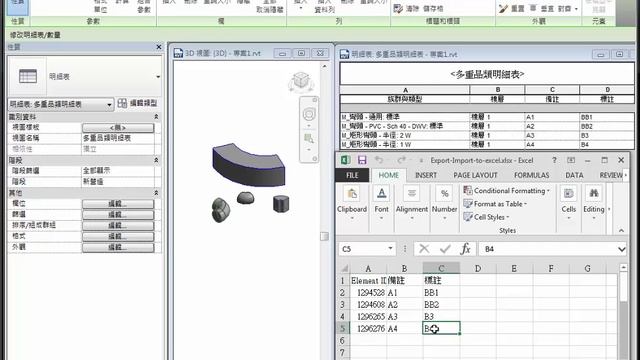Click the 外觀 edit button
This screenshot has width=640, height=360.
118,247
